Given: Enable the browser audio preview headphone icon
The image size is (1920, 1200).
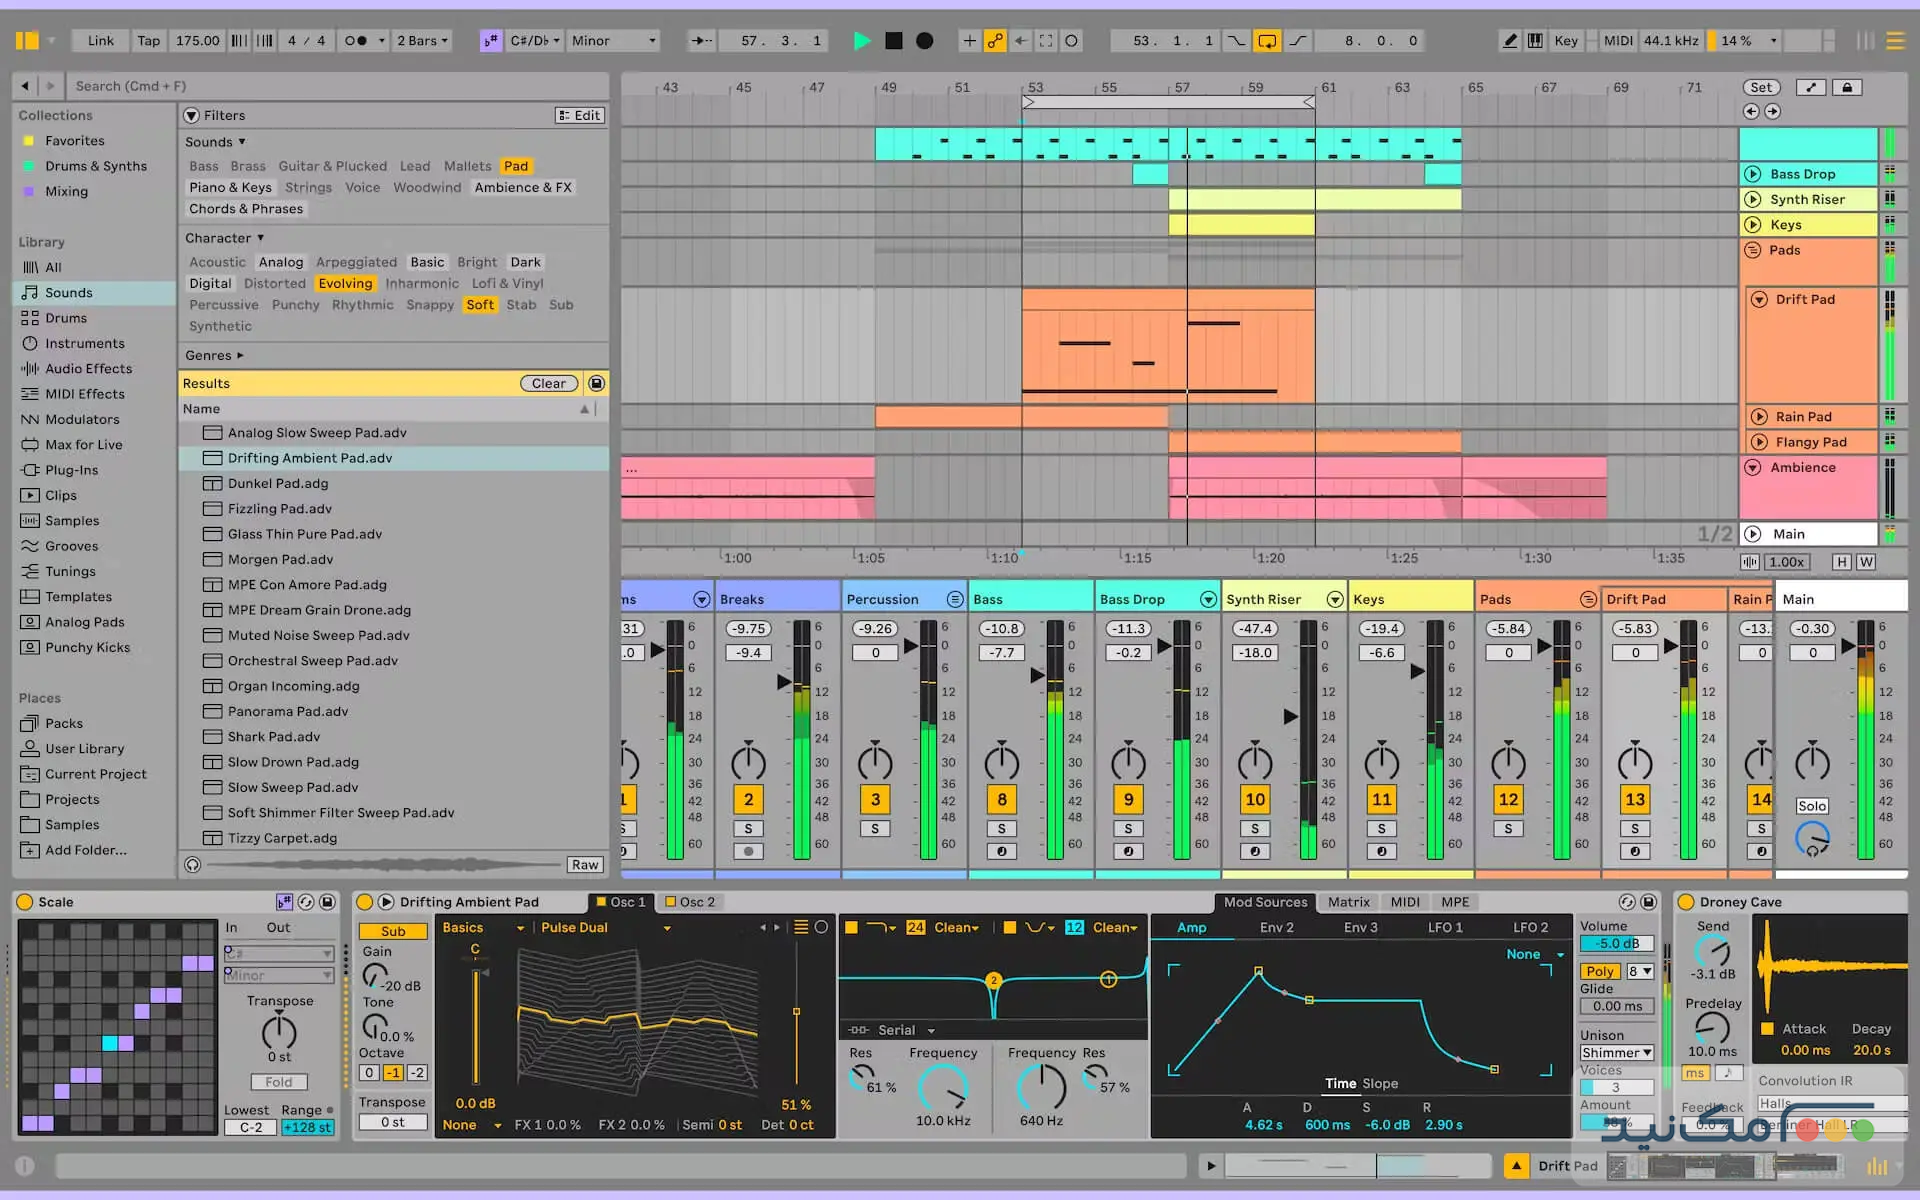Looking at the screenshot, I should pos(192,864).
